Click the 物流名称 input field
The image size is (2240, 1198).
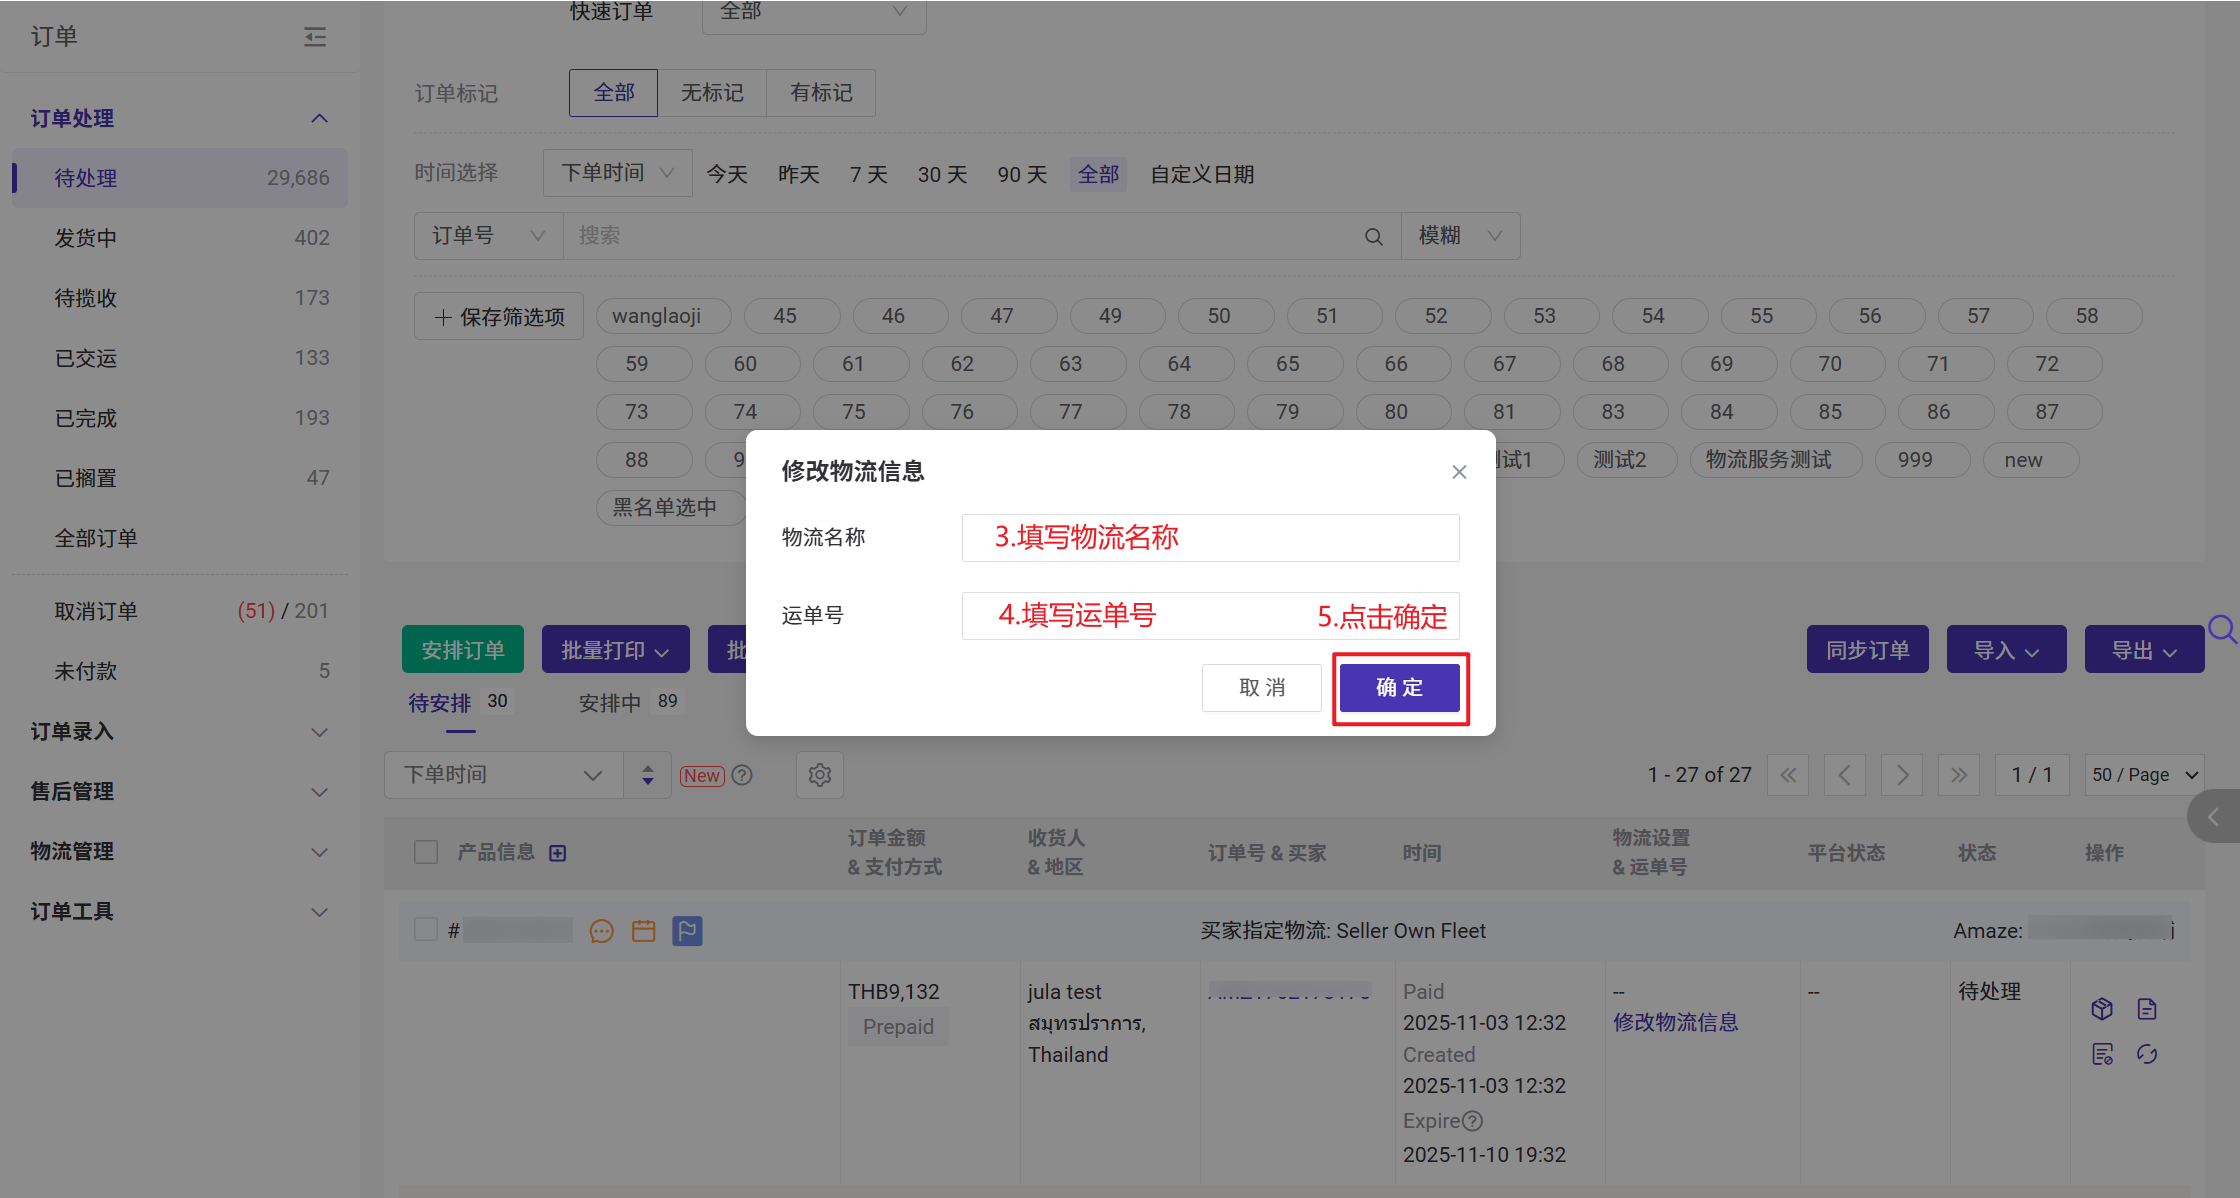click(x=1210, y=538)
